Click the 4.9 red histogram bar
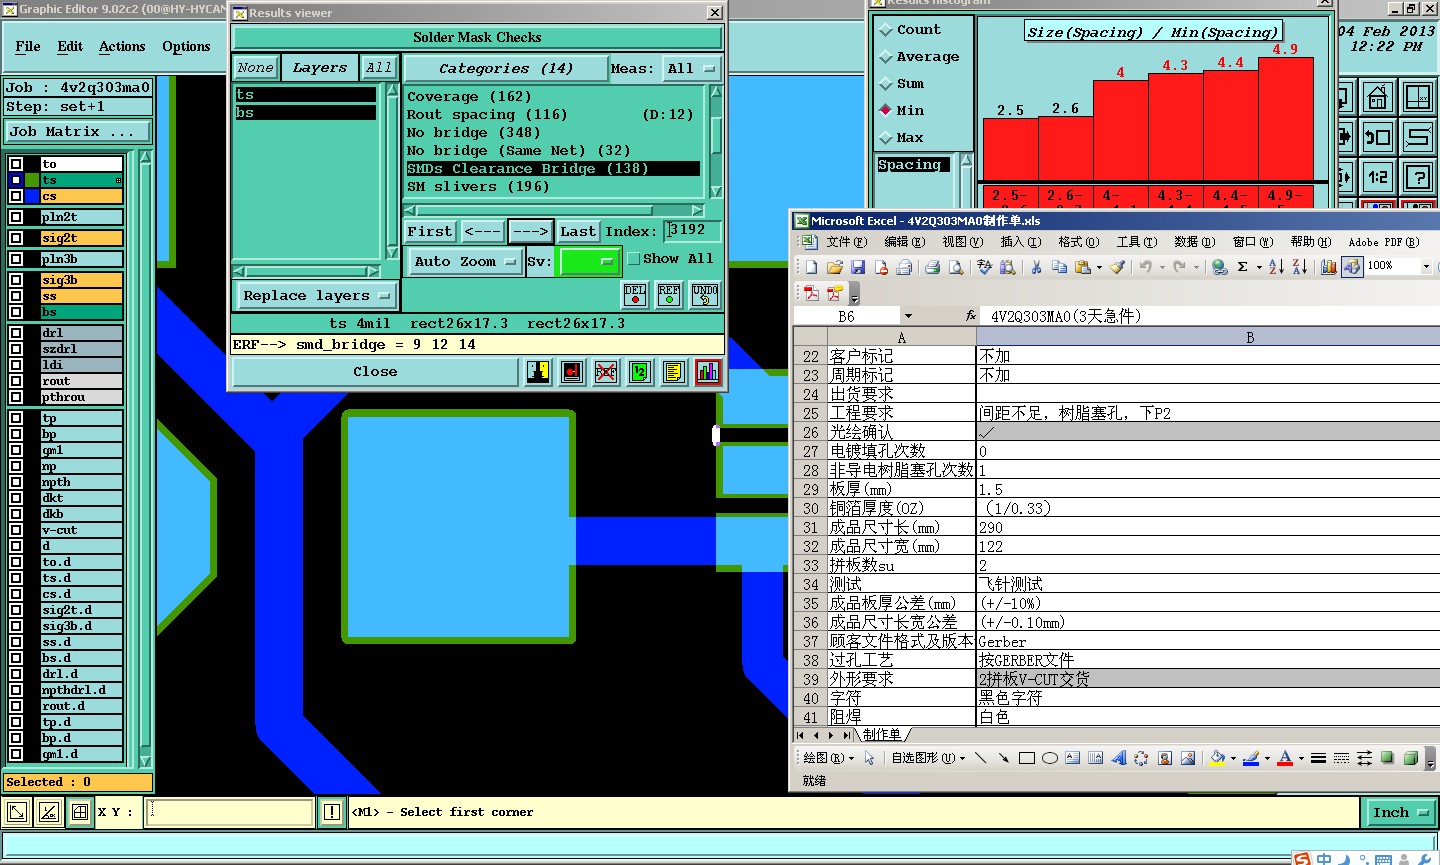The width and height of the screenshot is (1440, 865). pyautogui.click(x=1285, y=119)
